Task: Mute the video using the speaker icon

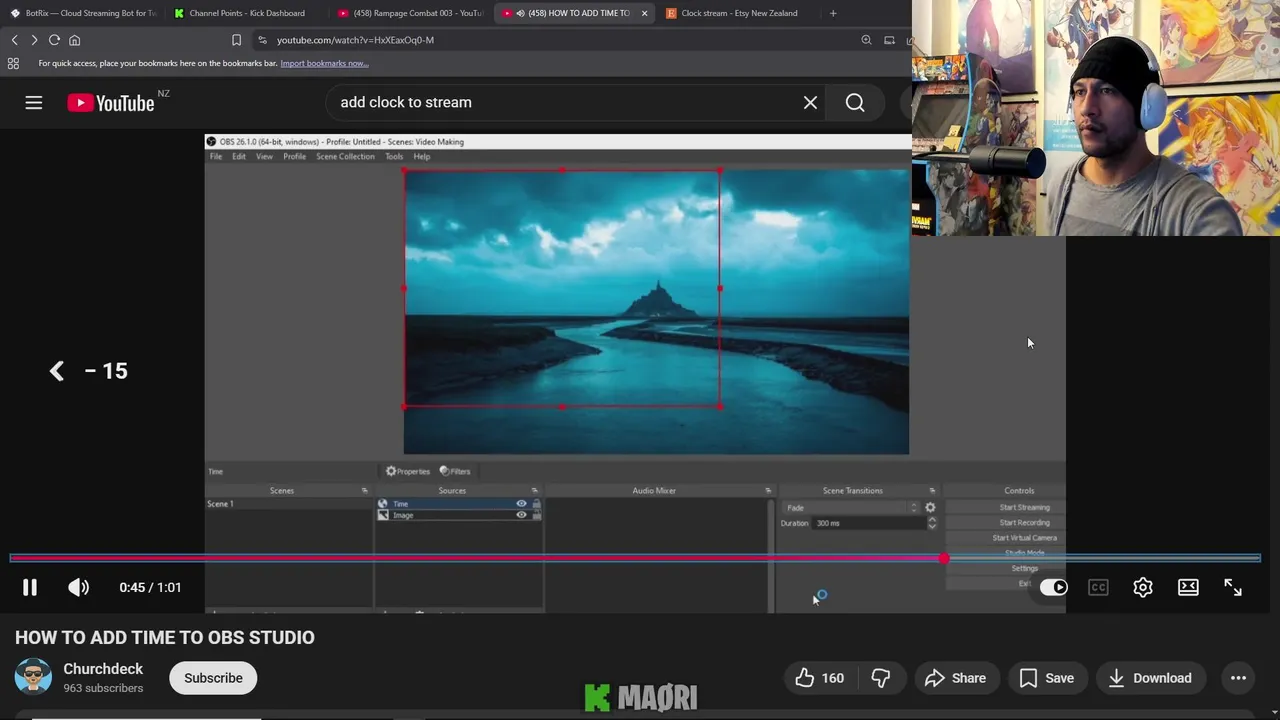Action: (x=78, y=588)
